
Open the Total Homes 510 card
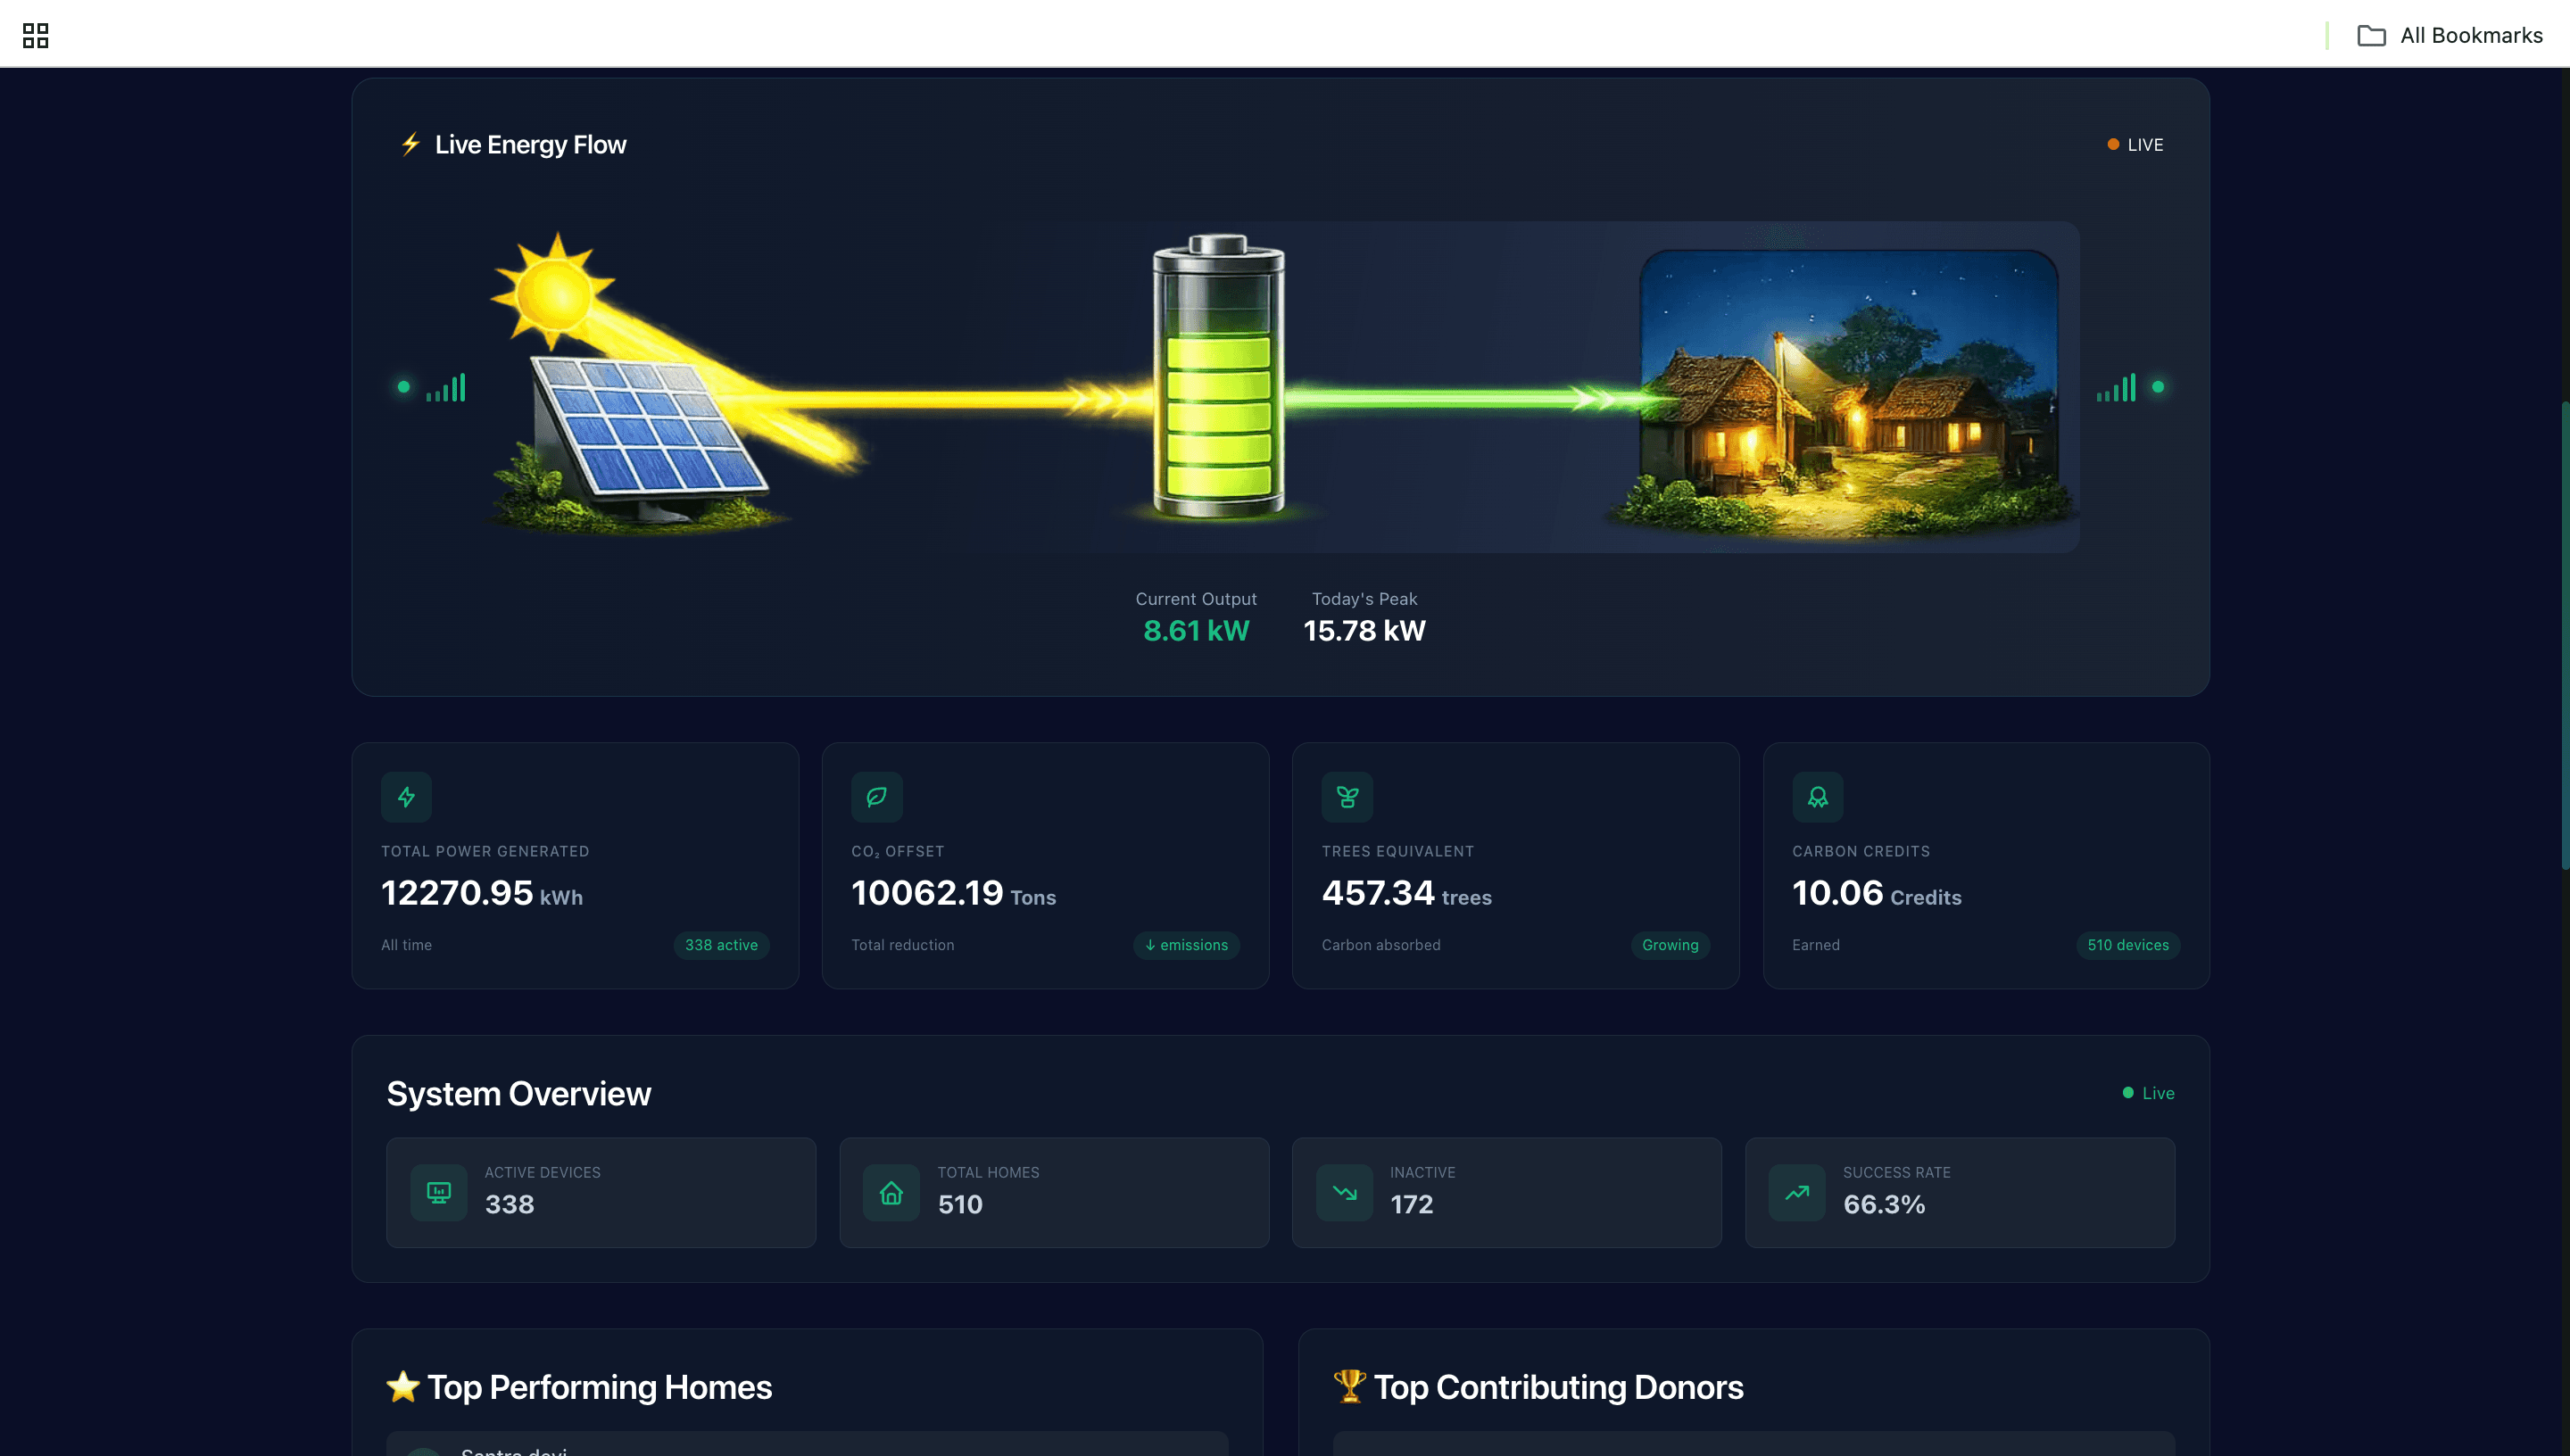point(1054,1192)
